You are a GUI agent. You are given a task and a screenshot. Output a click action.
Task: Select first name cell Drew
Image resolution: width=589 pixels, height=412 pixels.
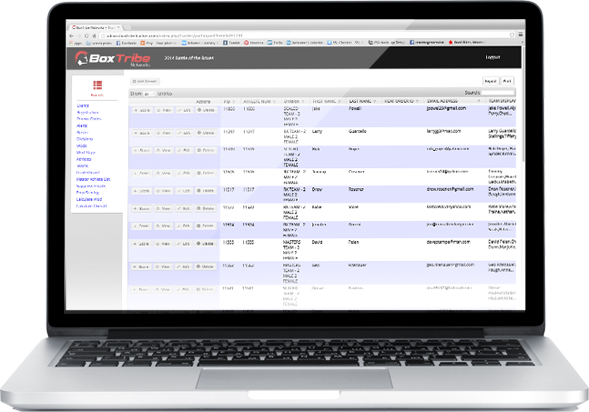317,190
